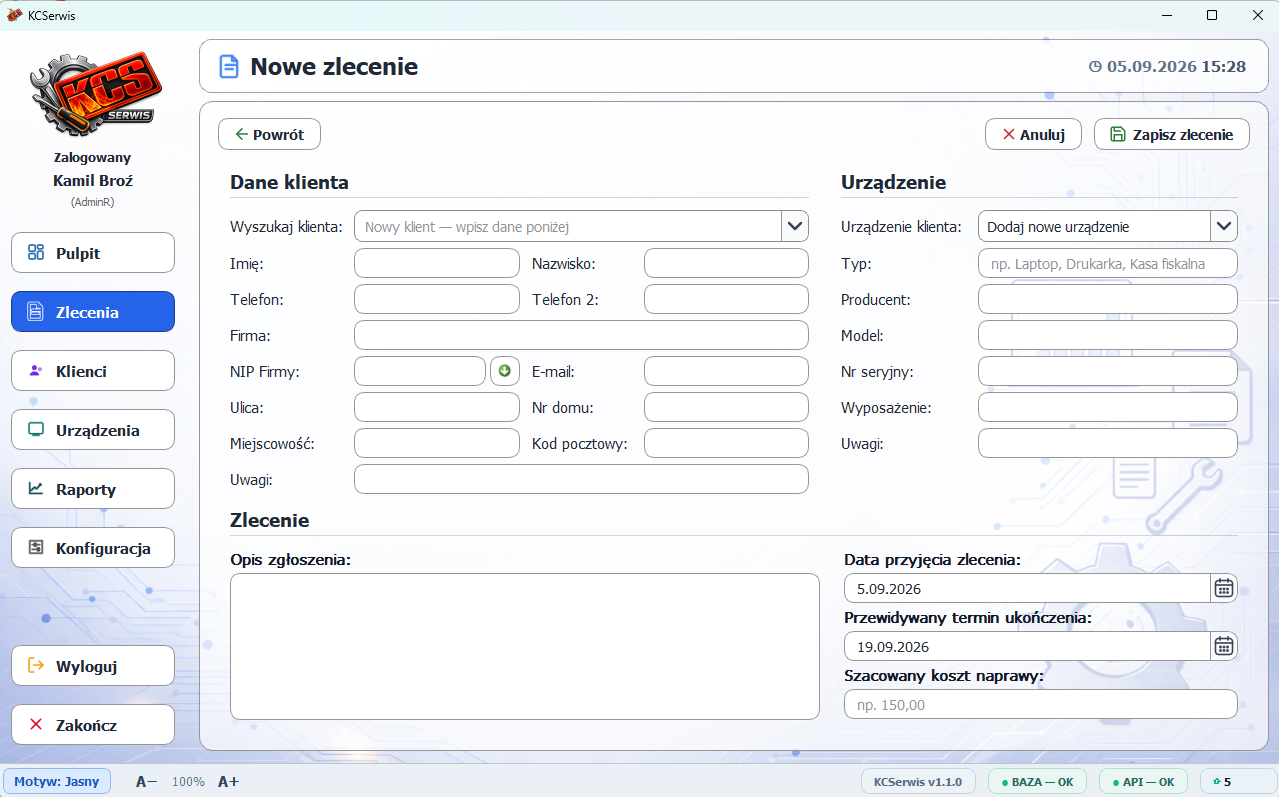Focus the Wyposażenie input field
Image resolution: width=1279 pixels, height=797 pixels.
click(x=1108, y=407)
